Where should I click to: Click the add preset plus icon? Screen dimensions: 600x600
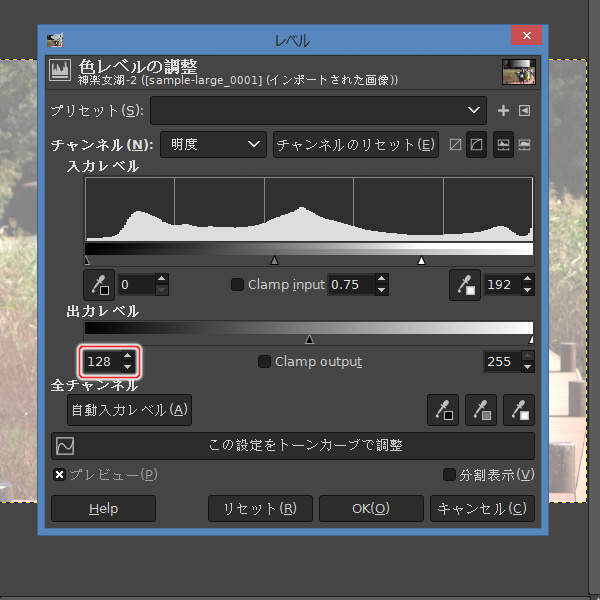(x=503, y=111)
